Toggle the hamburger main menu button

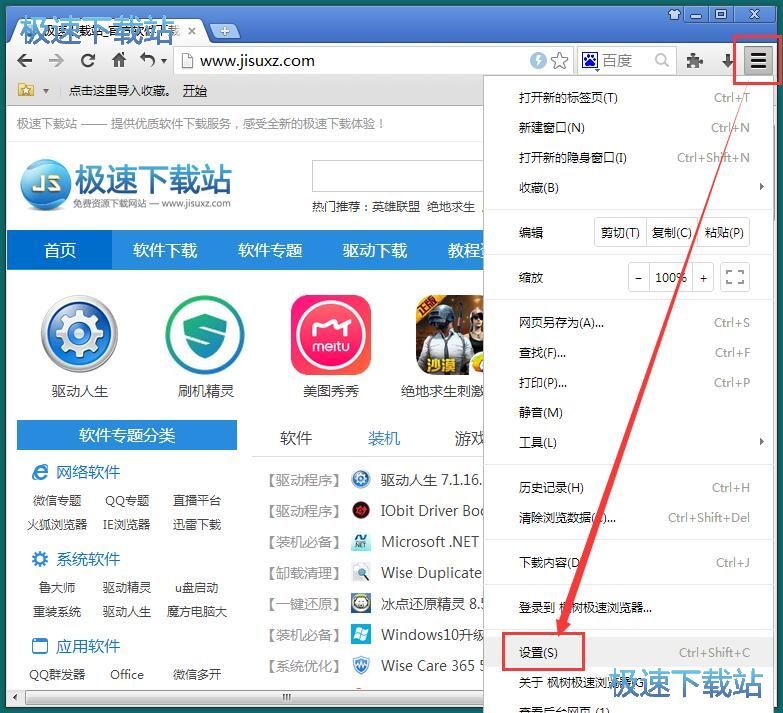coord(758,61)
